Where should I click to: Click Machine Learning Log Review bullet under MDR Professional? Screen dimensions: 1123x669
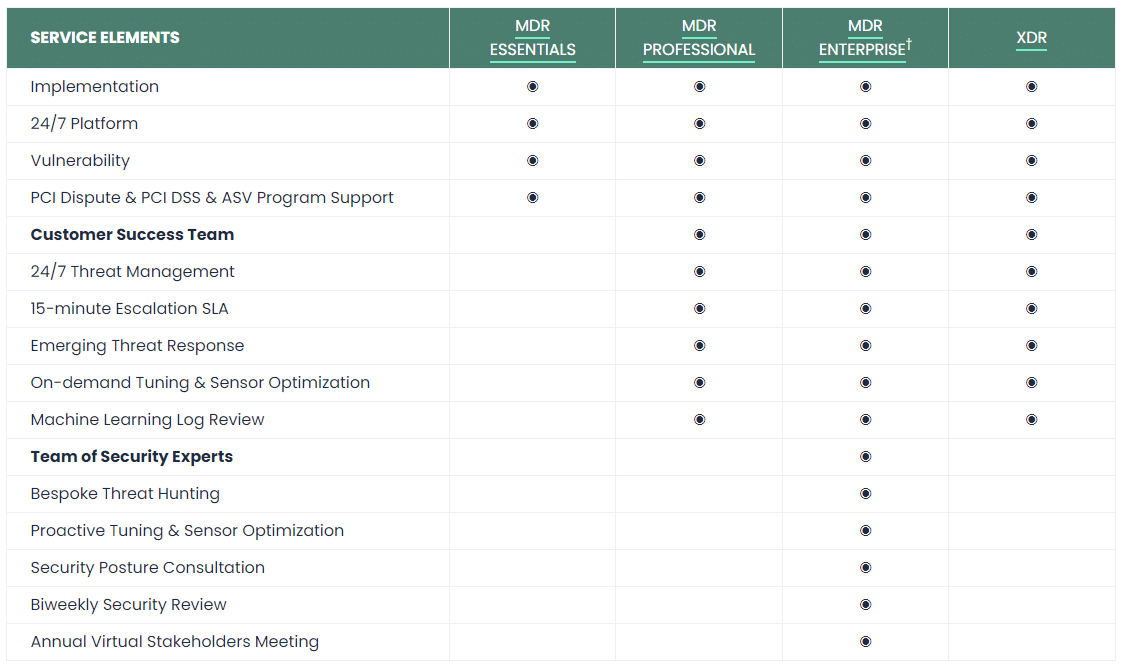(699, 420)
